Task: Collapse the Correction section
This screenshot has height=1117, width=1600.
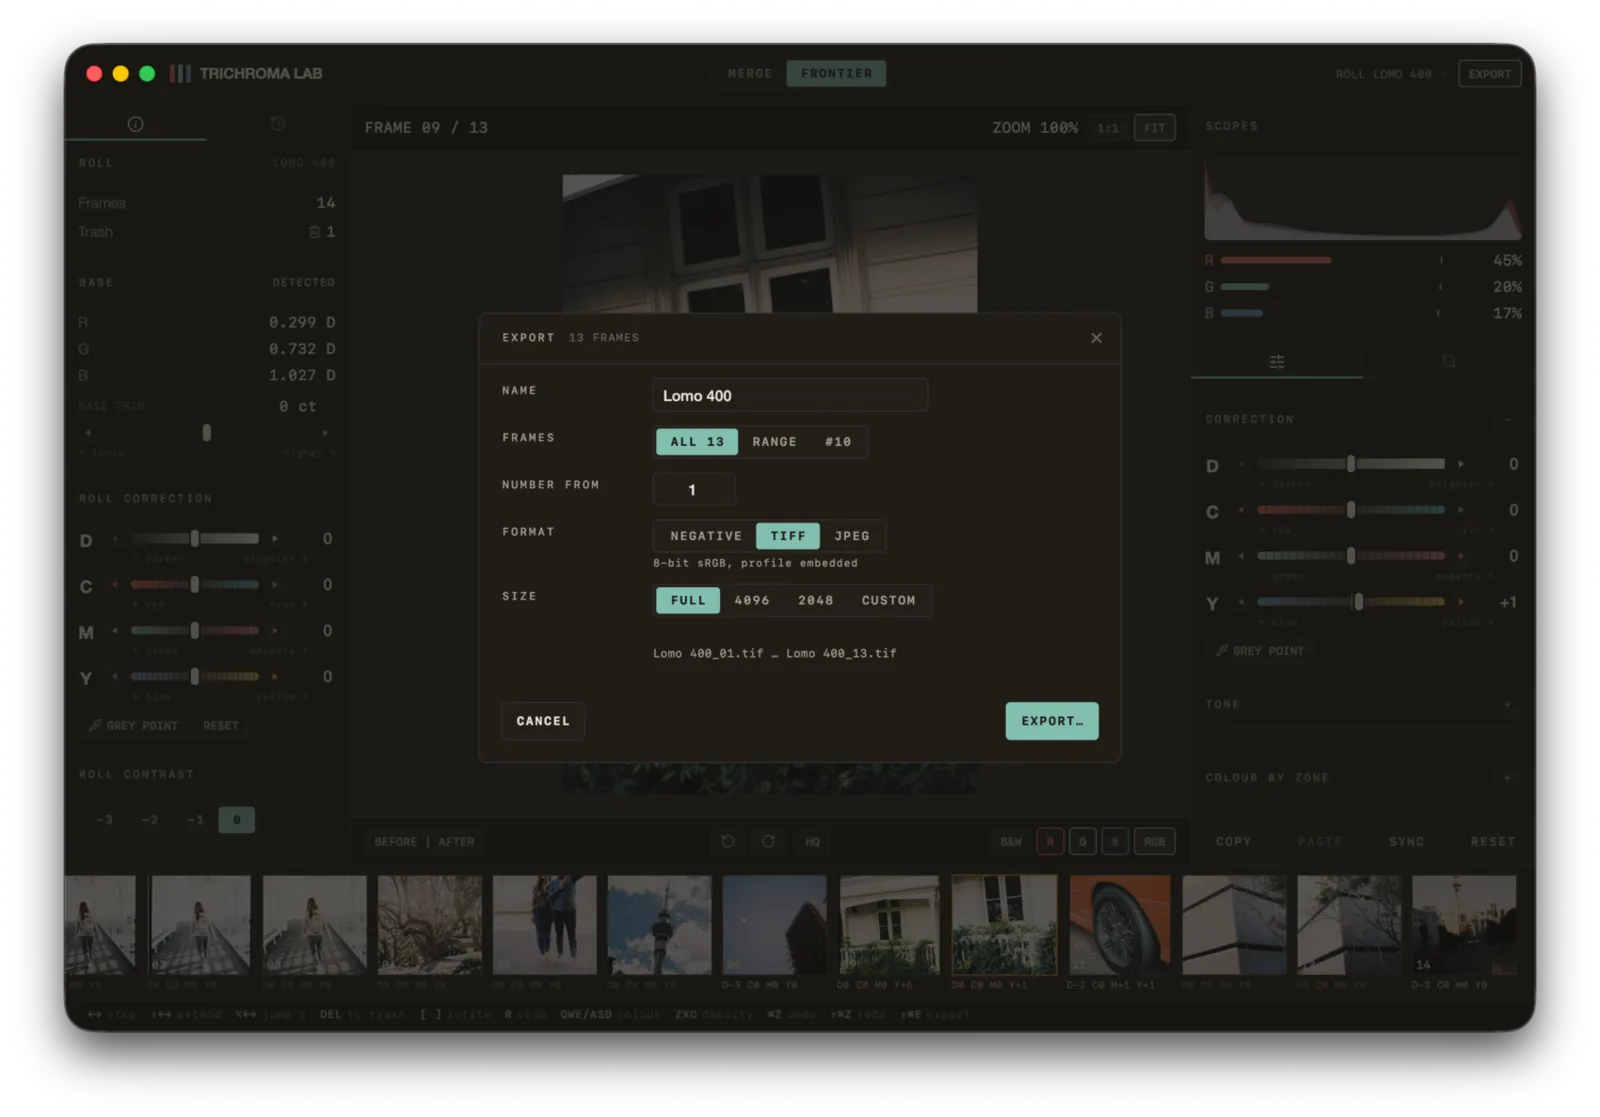Action: click(x=1507, y=420)
